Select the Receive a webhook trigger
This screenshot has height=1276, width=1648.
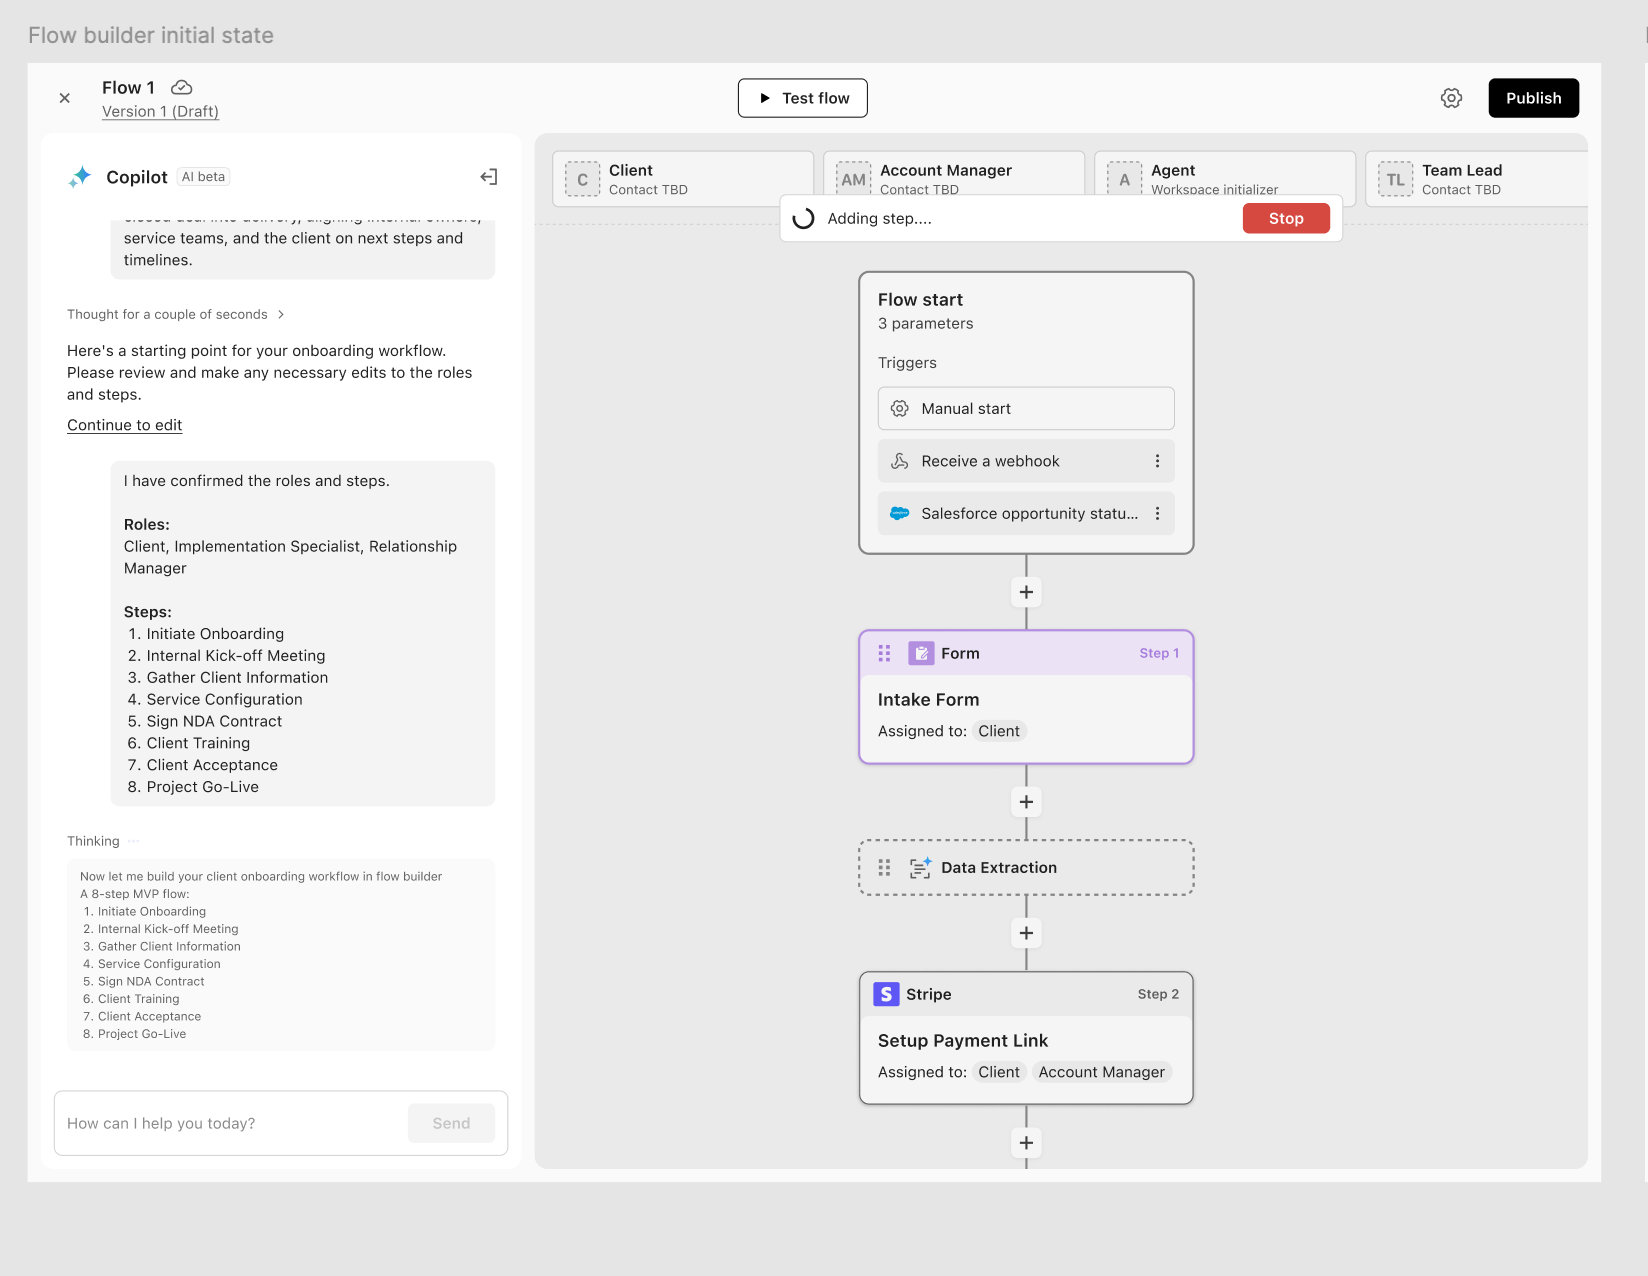click(x=1026, y=461)
